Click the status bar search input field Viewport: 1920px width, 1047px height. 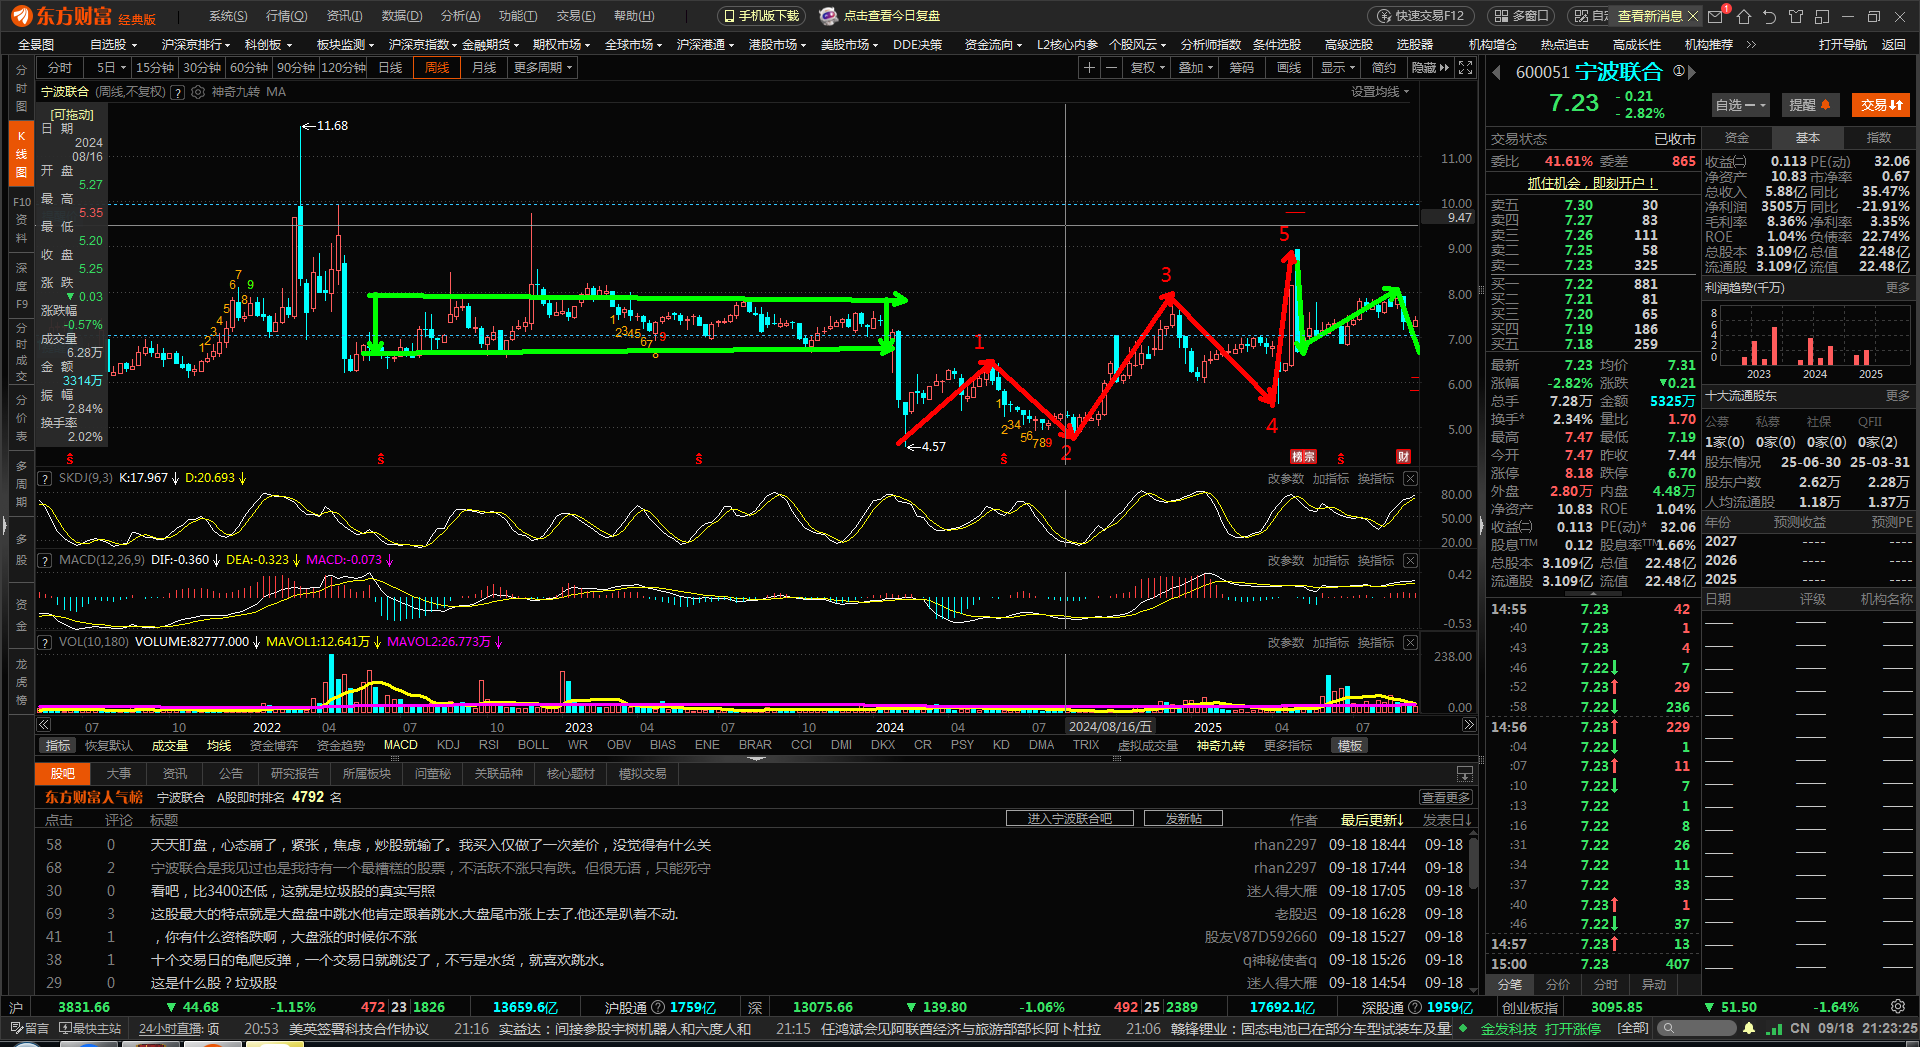tap(1697, 1028)
